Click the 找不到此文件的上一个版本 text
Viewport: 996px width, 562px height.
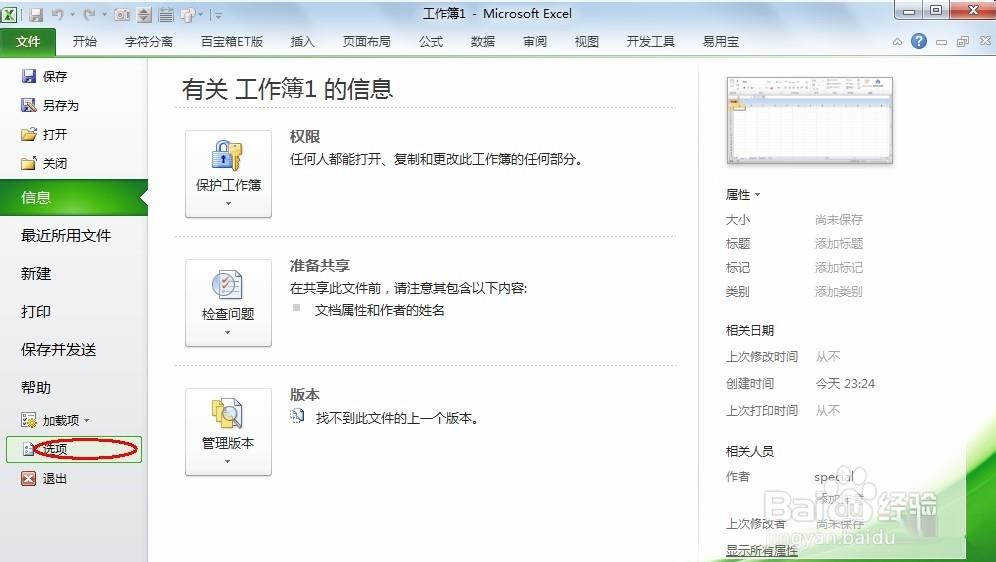coord(397,418)
